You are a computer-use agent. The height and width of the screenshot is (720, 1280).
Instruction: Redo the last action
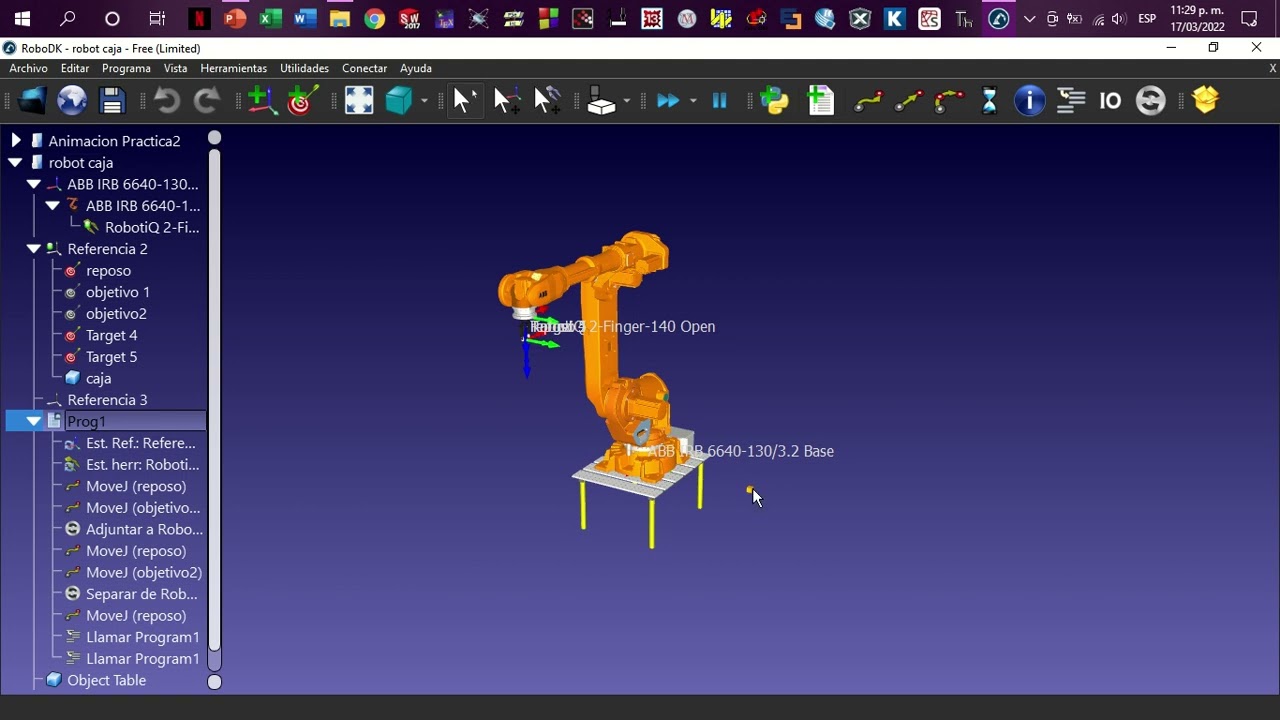tap(206, 100)
